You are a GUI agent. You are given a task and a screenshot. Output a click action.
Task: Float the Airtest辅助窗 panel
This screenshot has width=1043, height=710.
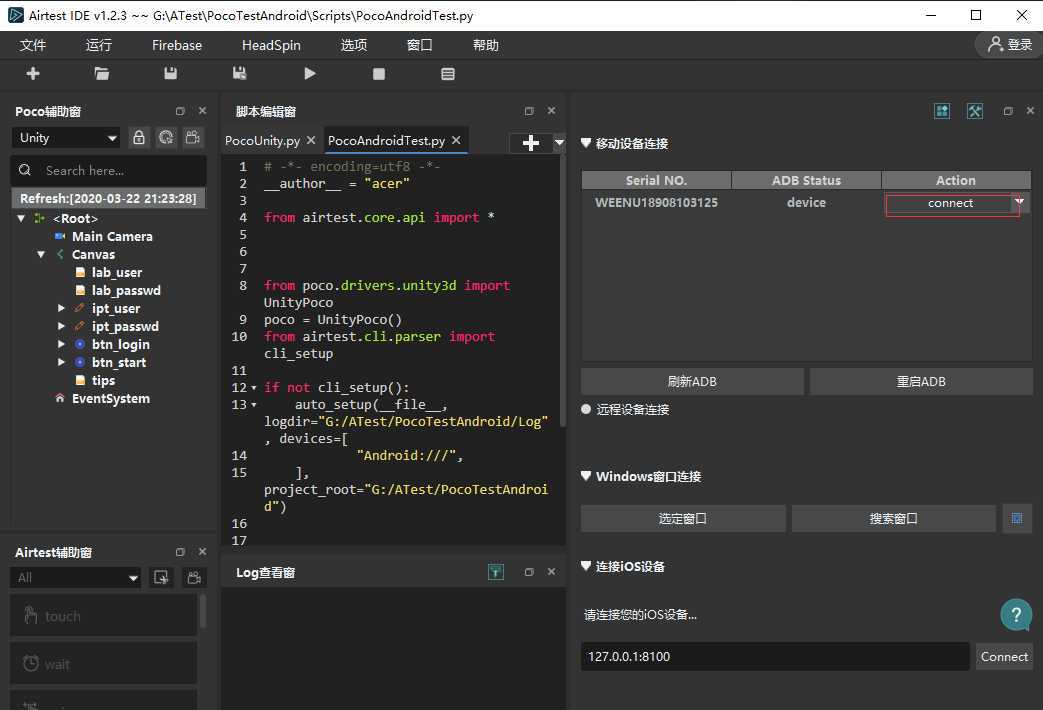coord(180,552)
